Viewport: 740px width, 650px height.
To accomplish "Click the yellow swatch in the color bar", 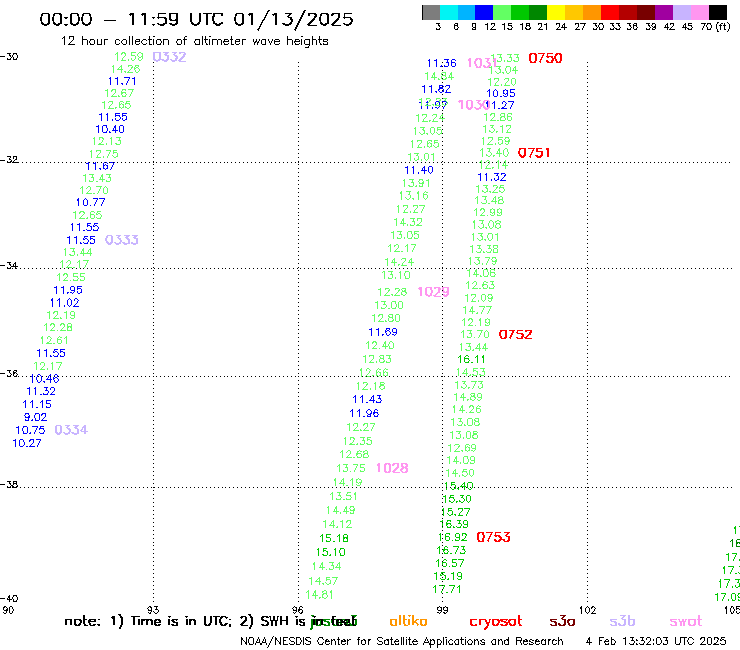I will (x=556, y=12).
